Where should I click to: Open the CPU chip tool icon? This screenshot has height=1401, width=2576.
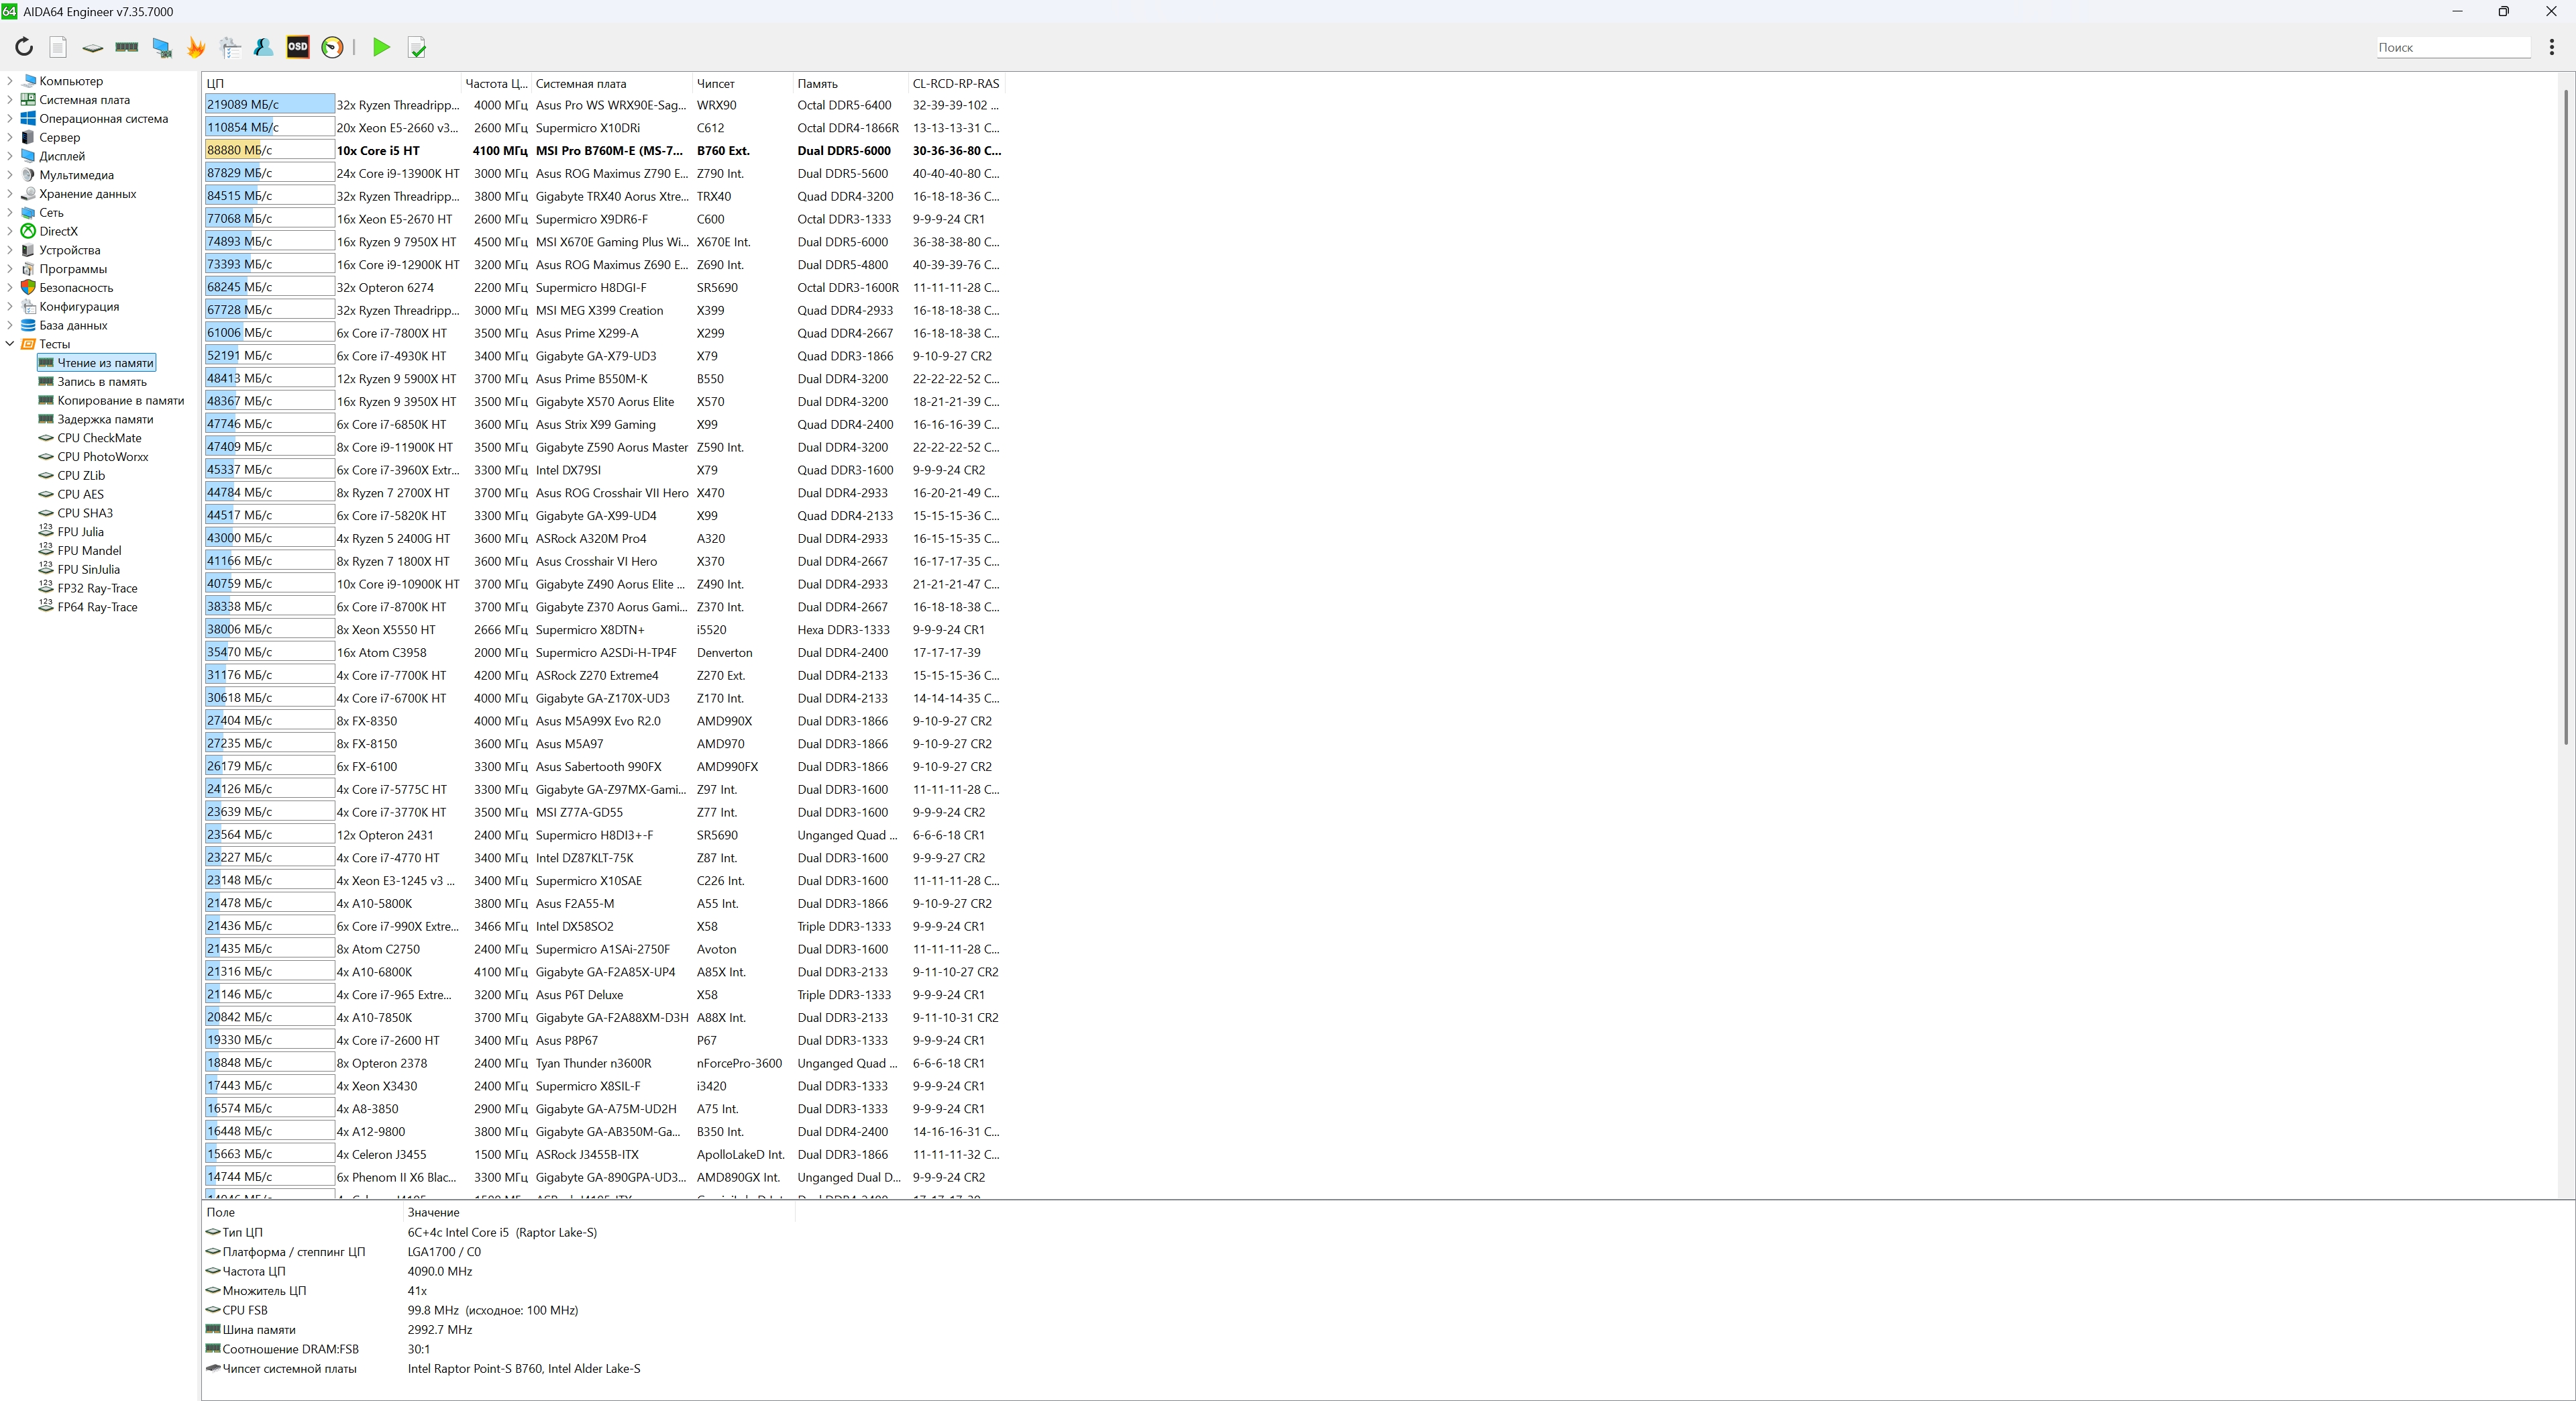92,47
